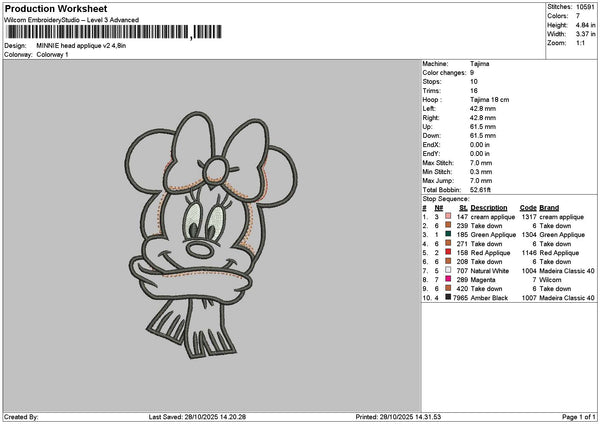
Task: Click the 'Red Applique' description in row 5
Action: tap(490, 253)
